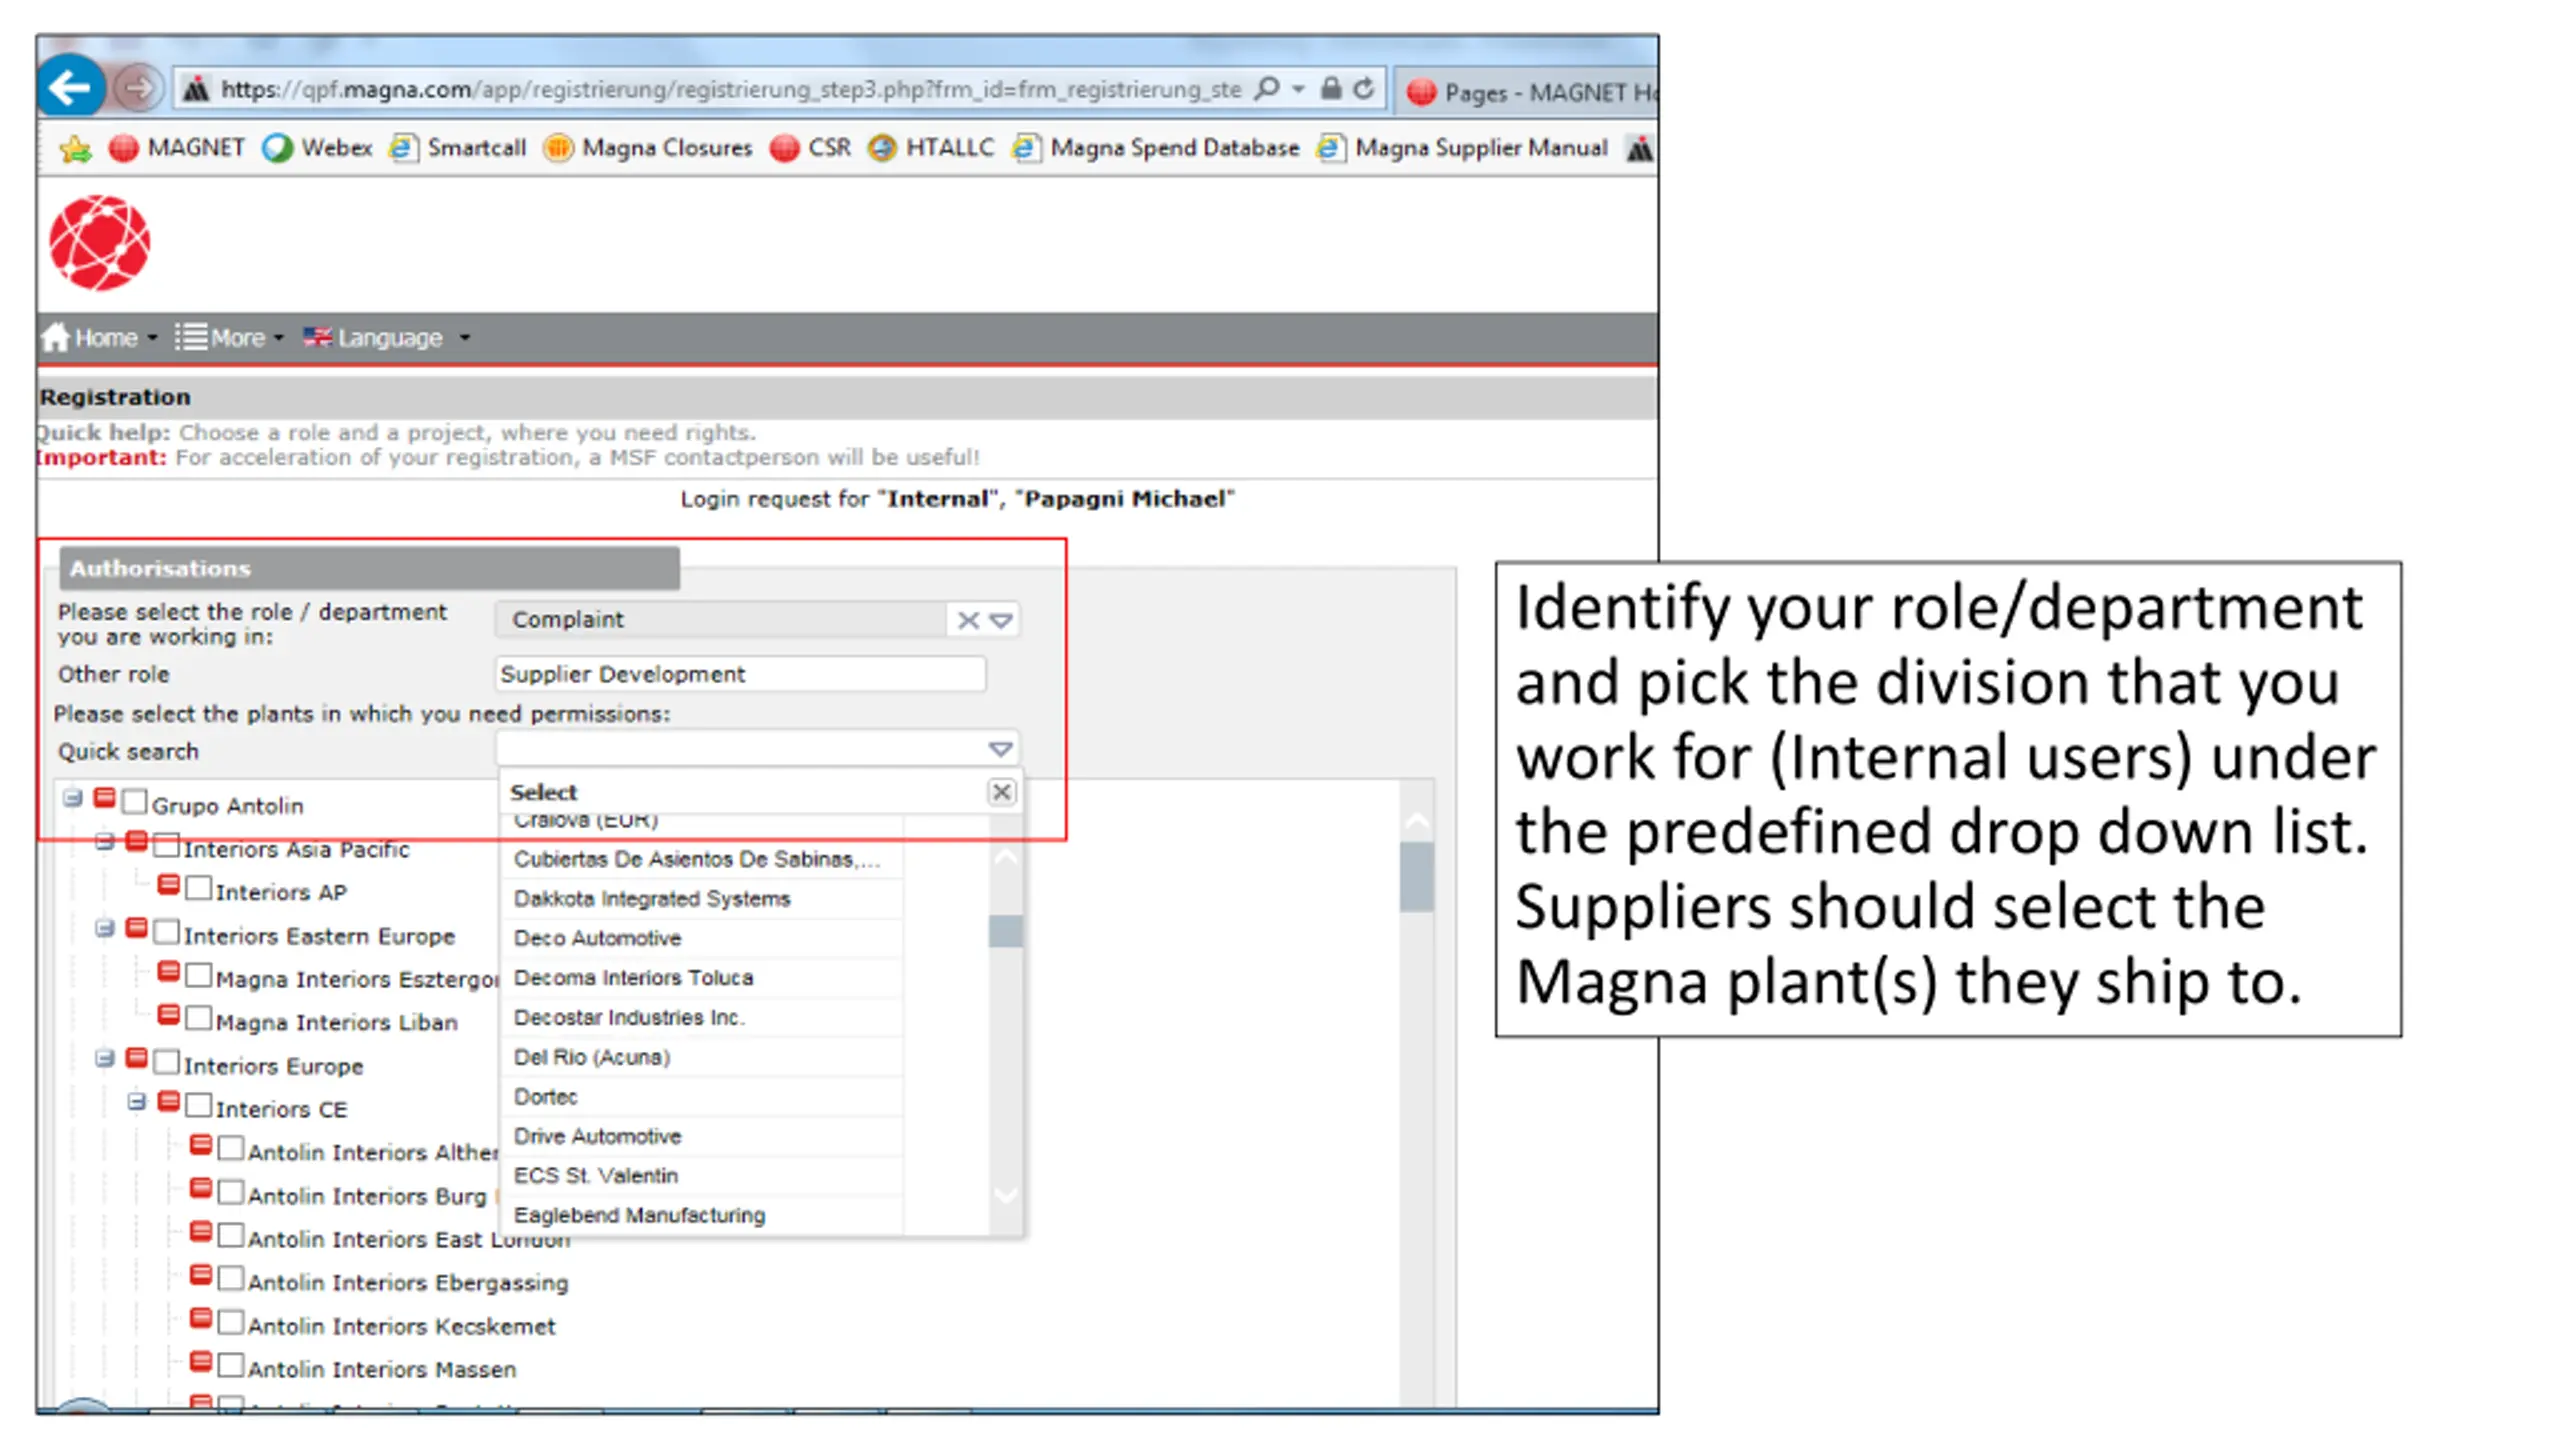Clear the Complaint role selection with X
The width and height of the screenshot is (2560, 1440).
pos(967,620)
